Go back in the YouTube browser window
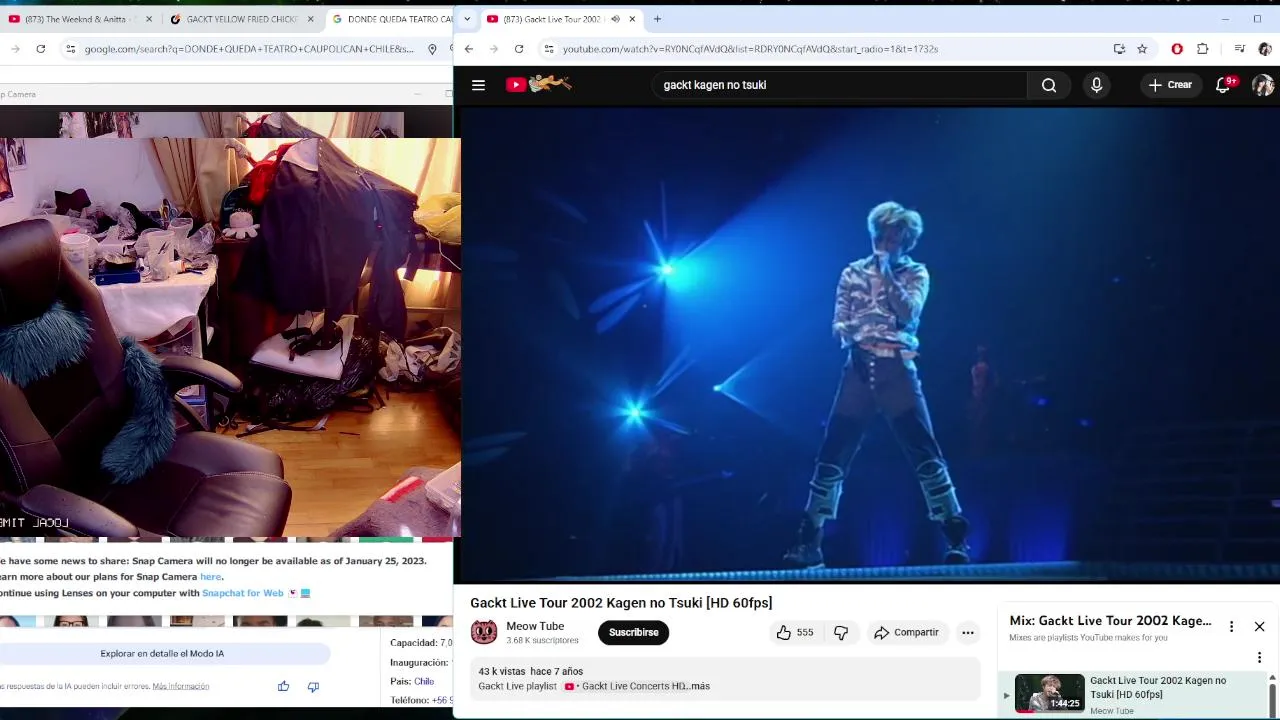The height and width of the screenshot is (720, 1280). click(468, 49)
